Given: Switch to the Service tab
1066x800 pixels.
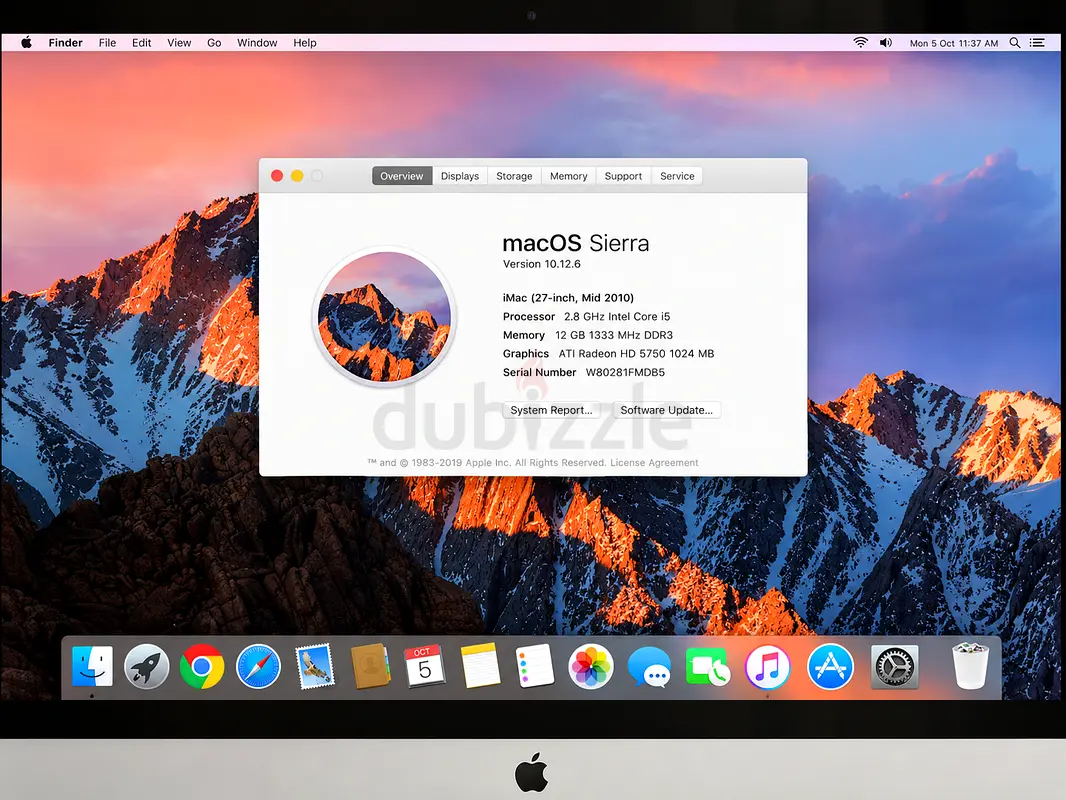Looking at the screenshot, I should tap(677, 176).
